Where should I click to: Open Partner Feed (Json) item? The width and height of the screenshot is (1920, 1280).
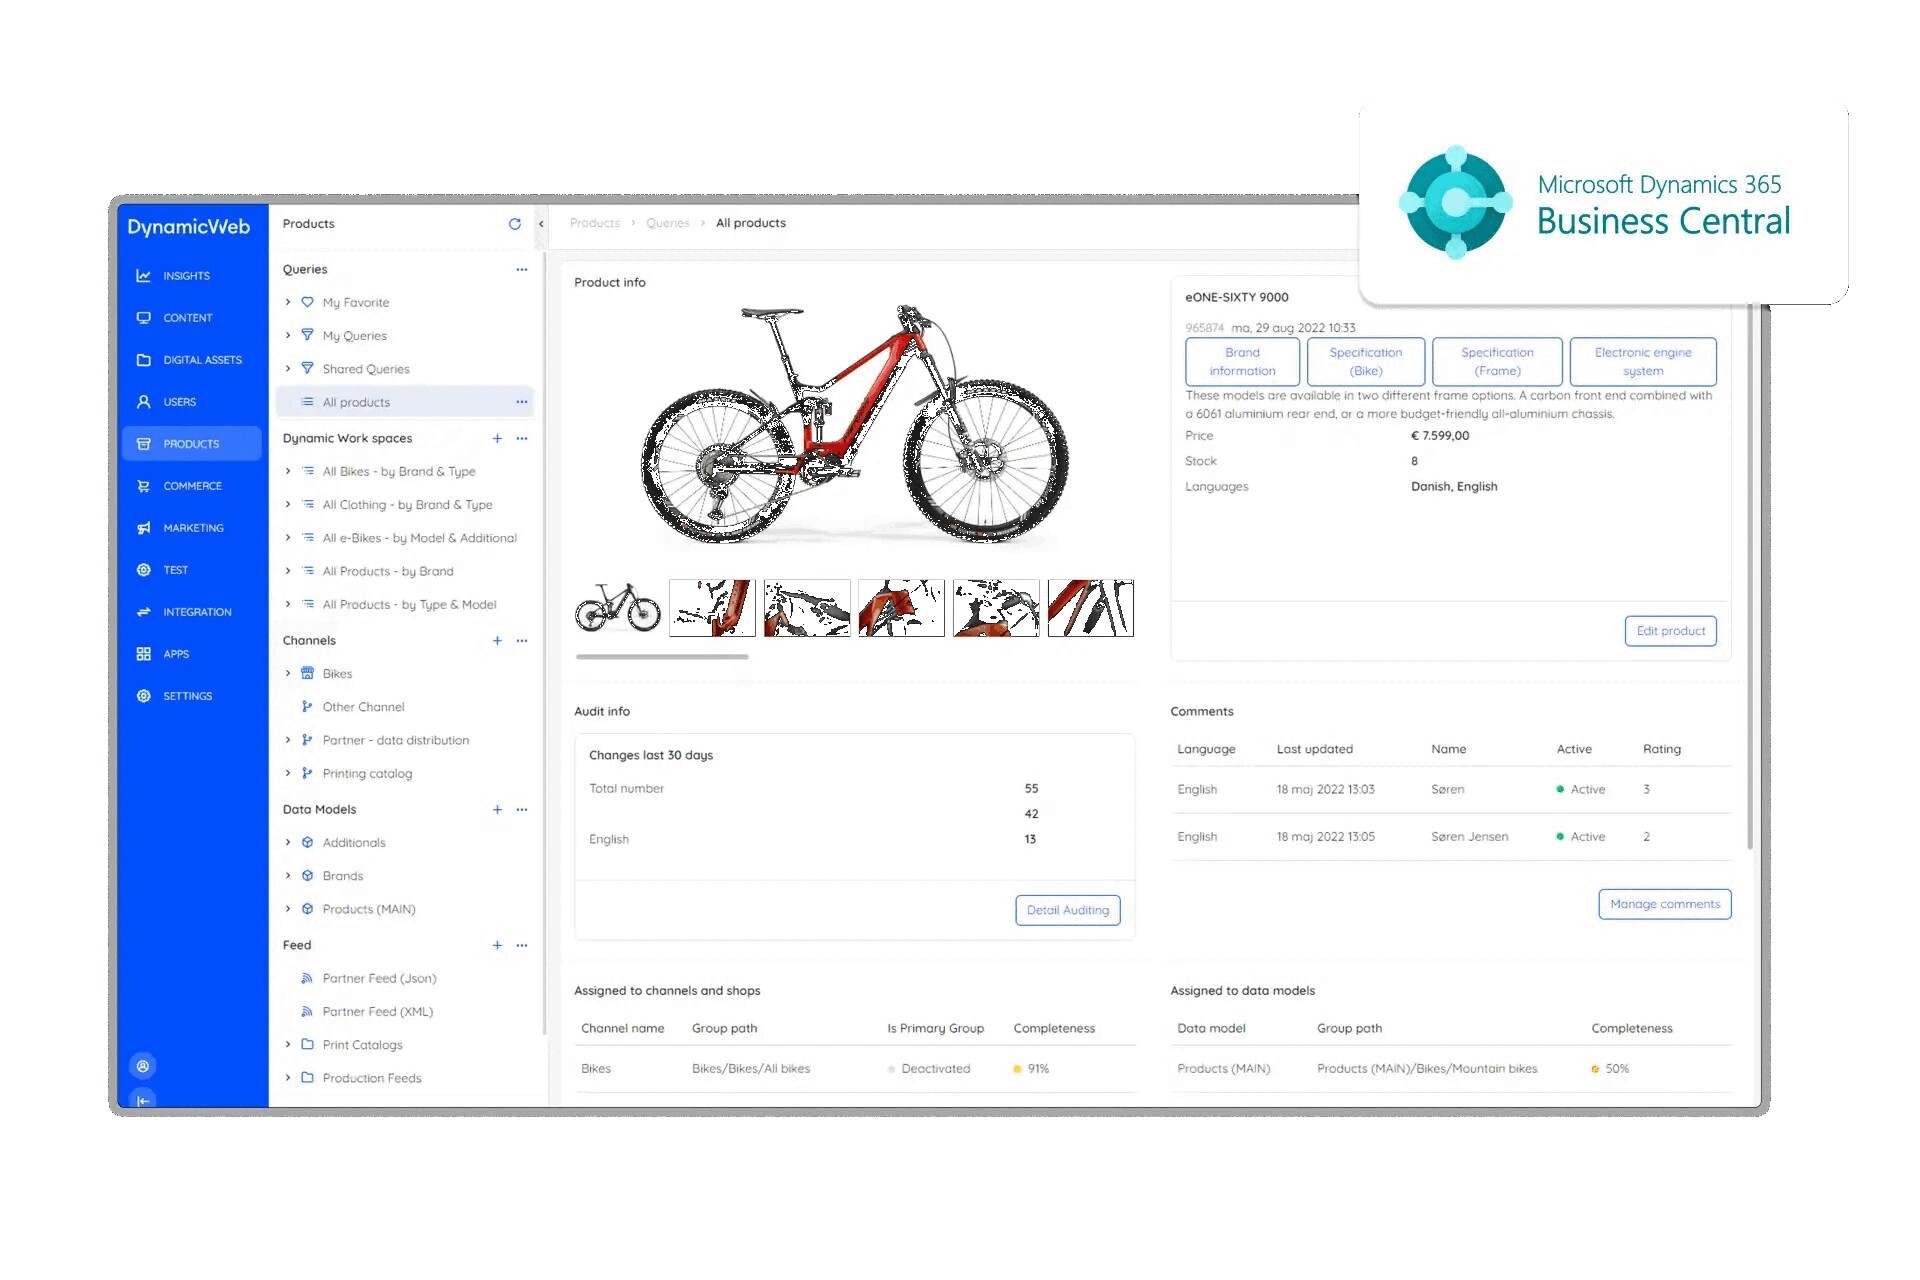pyautogui.click(x=379, y=979)
